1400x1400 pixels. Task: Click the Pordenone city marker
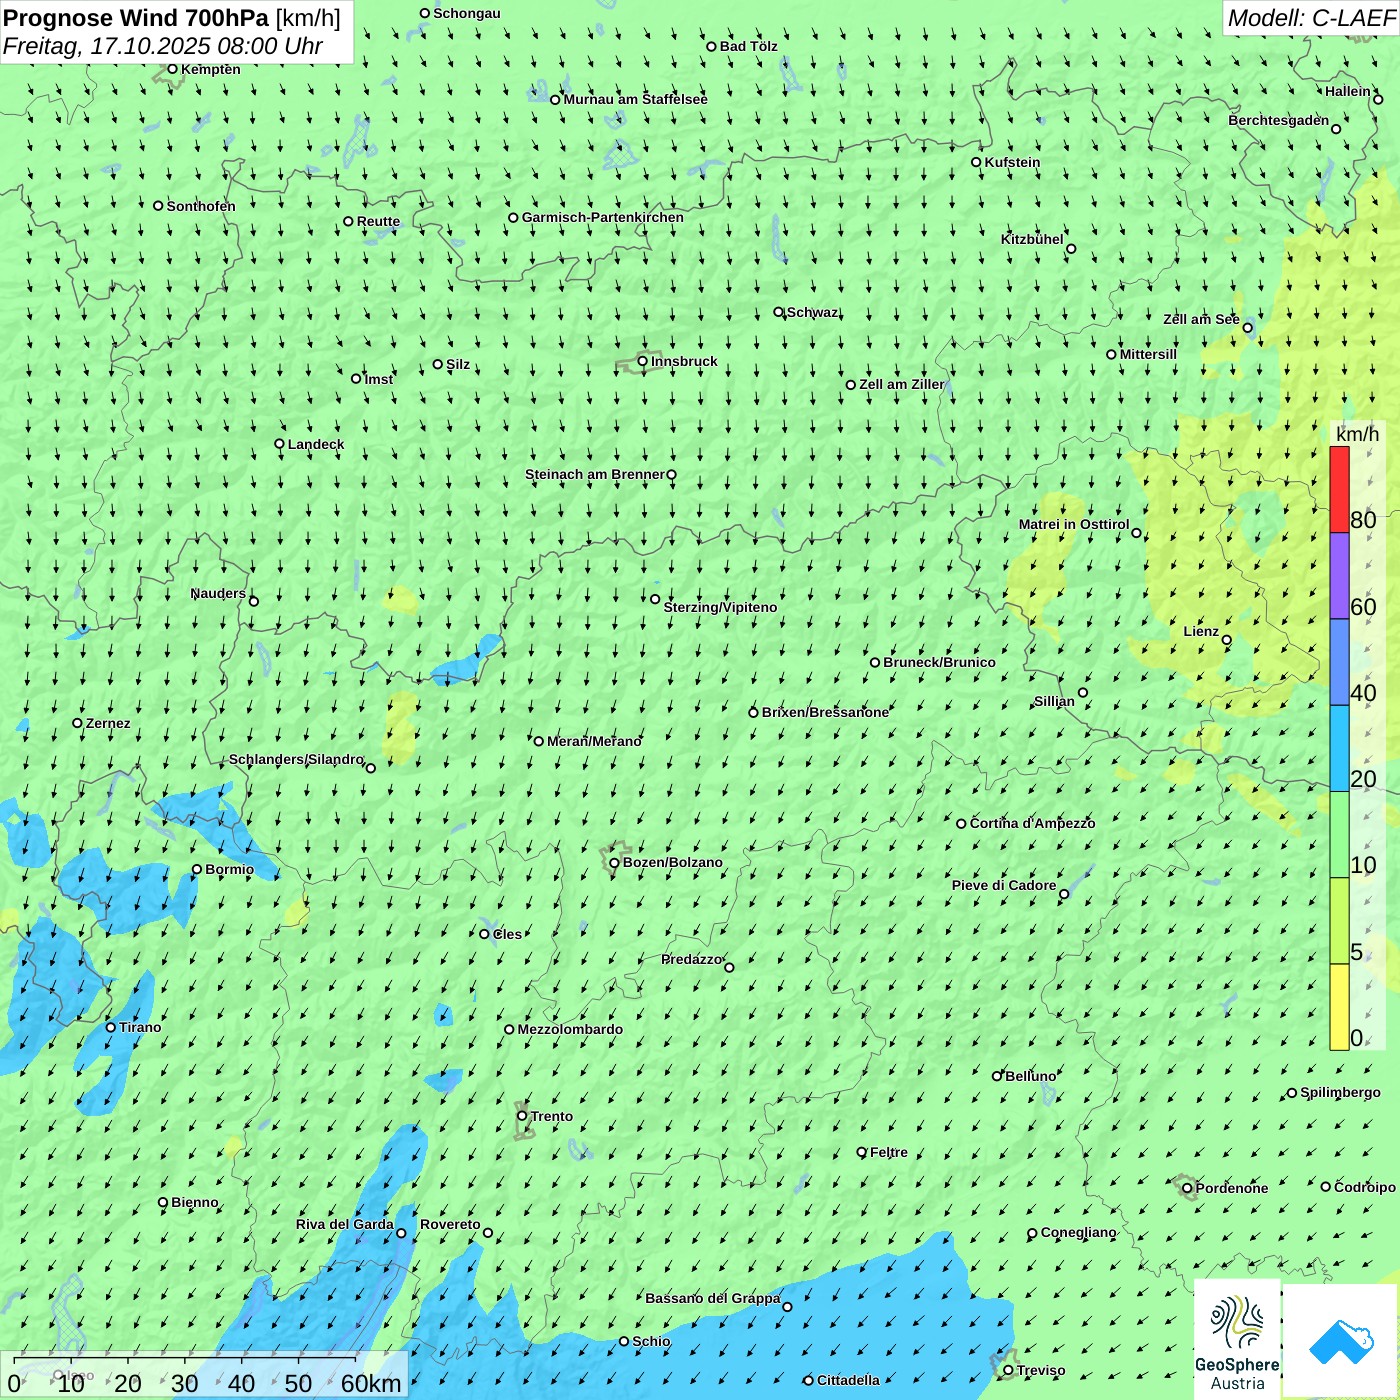[1187, 1188]
